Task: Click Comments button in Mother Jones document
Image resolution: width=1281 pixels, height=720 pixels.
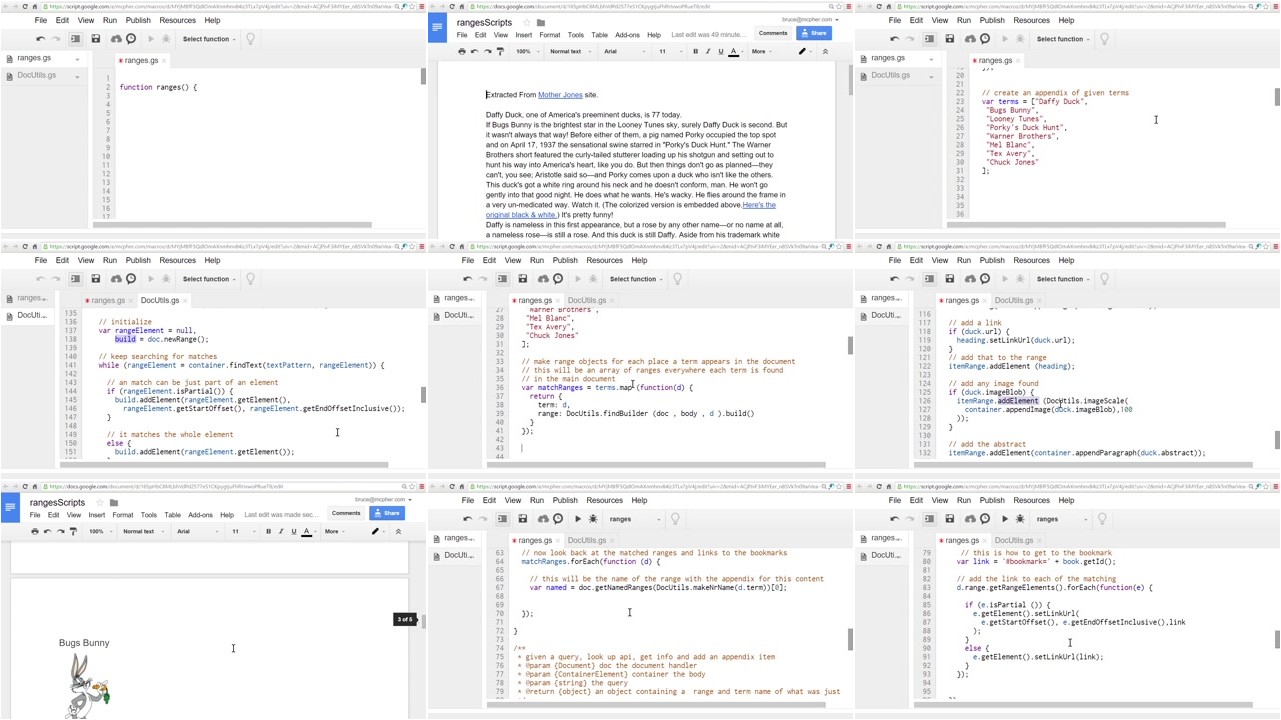Action: [773, 33]
